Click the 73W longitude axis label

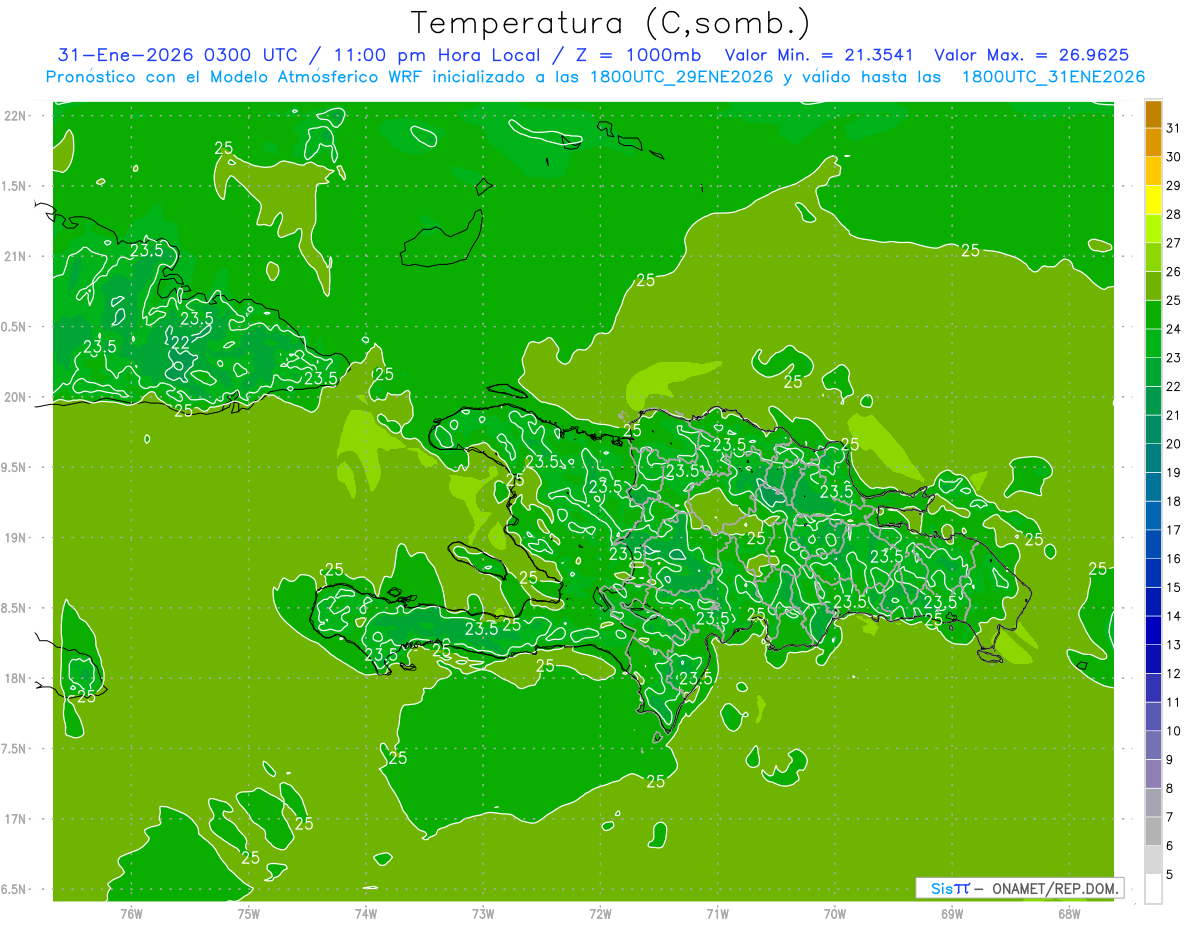click(x=483, y=913)
